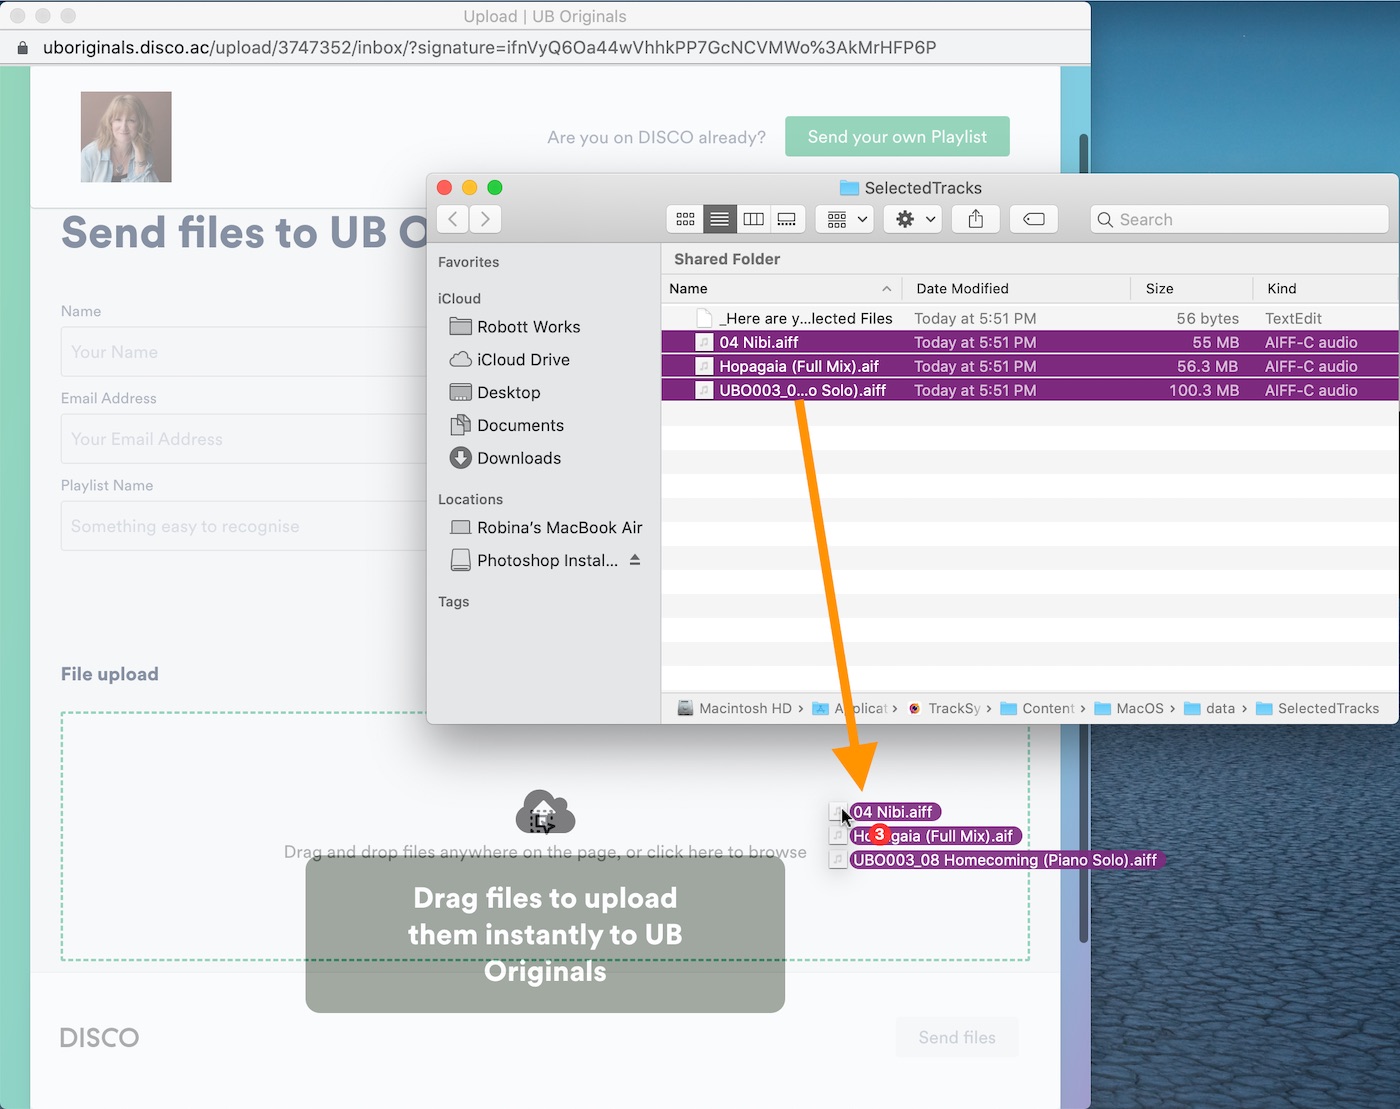Screen dimensions: 1400x1109
Task: Click the Playlist Name field
Action: pyautogui.click(x=245, y=526)
